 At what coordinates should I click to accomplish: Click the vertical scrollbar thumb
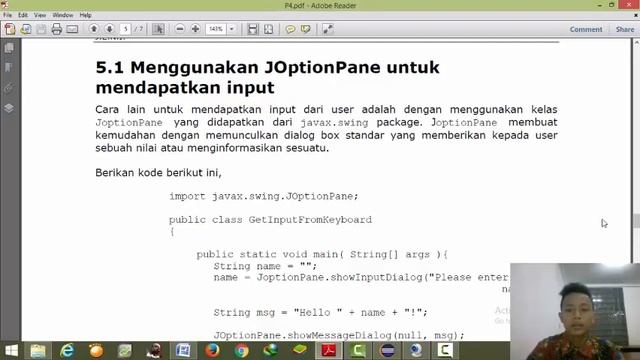coord(636,221)
